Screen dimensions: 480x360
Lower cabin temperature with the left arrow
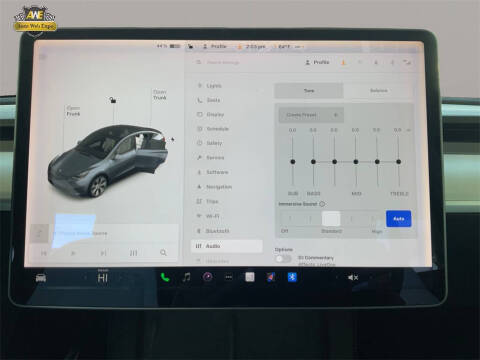click(86, 278)
